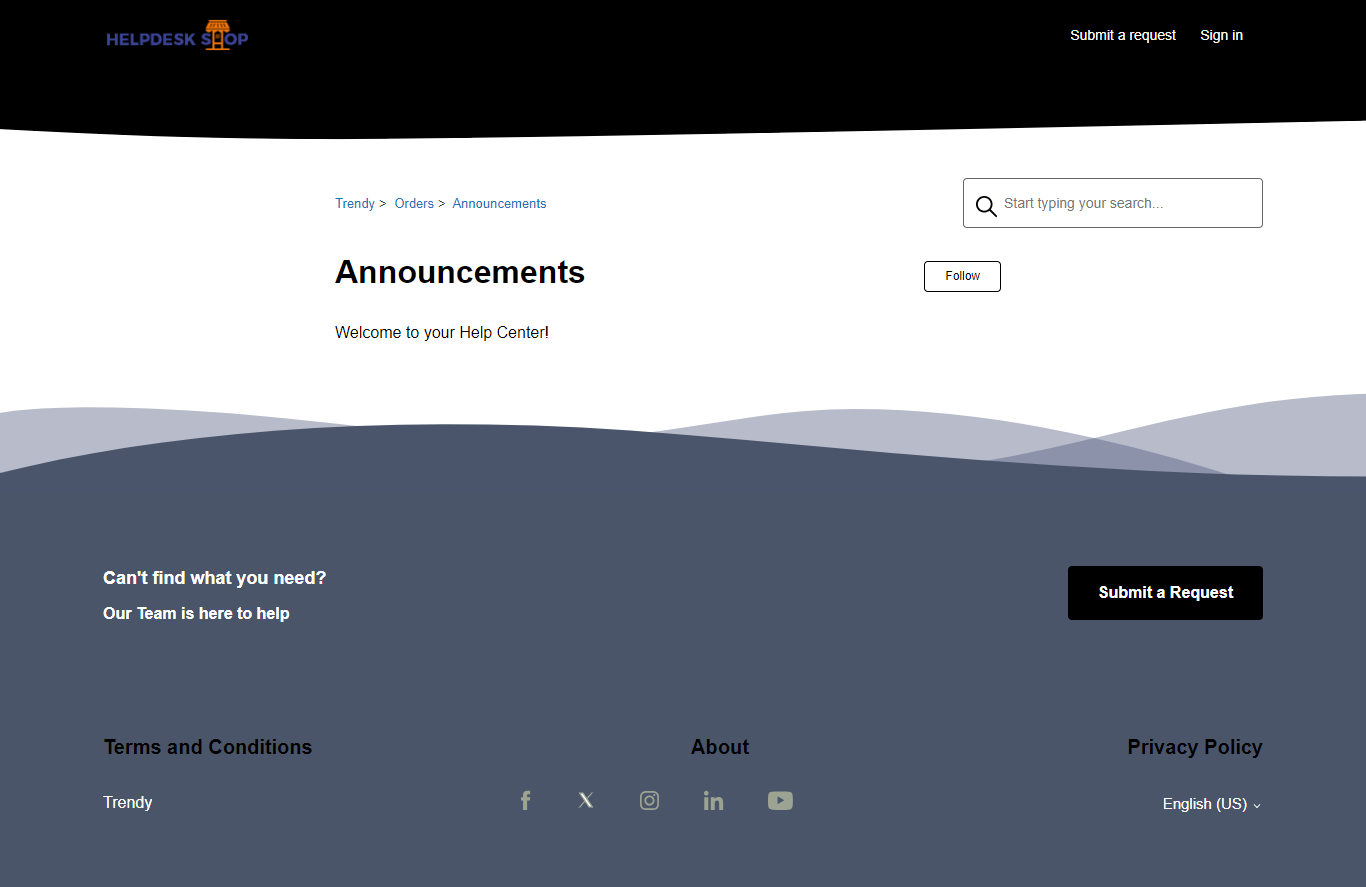Go to Orders breadcrumb link
Image resolution: width=1366 pixels, height=887 pixels.
(x=414, y=203)
